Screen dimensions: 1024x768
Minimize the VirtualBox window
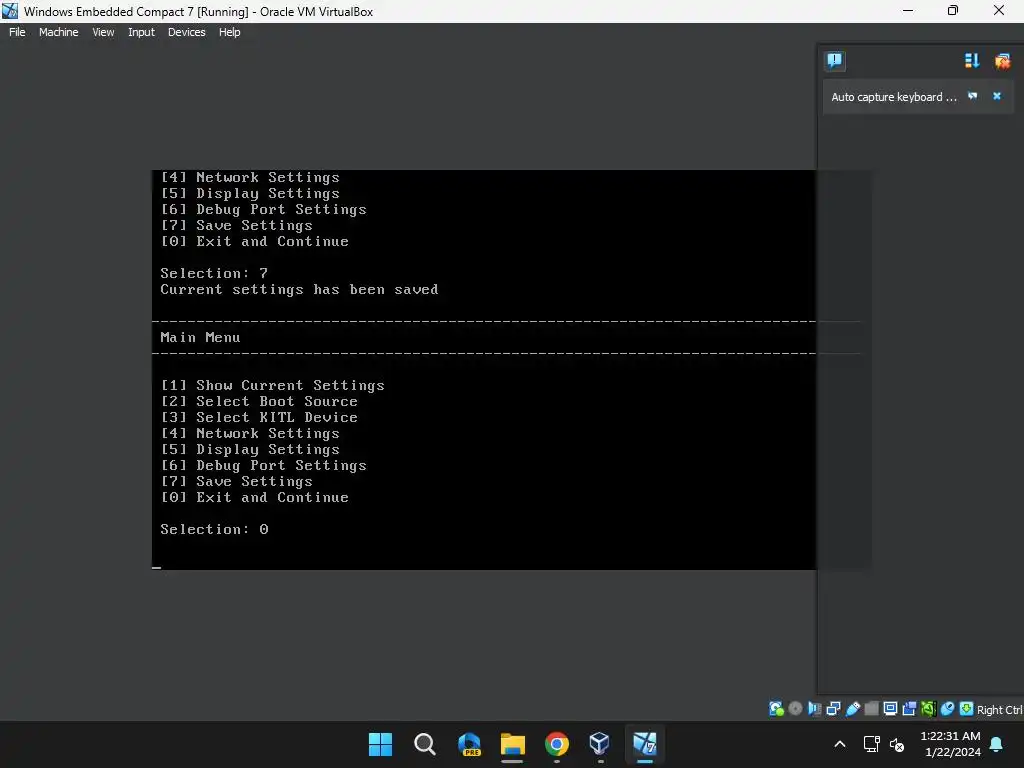(x=908, y=11)
